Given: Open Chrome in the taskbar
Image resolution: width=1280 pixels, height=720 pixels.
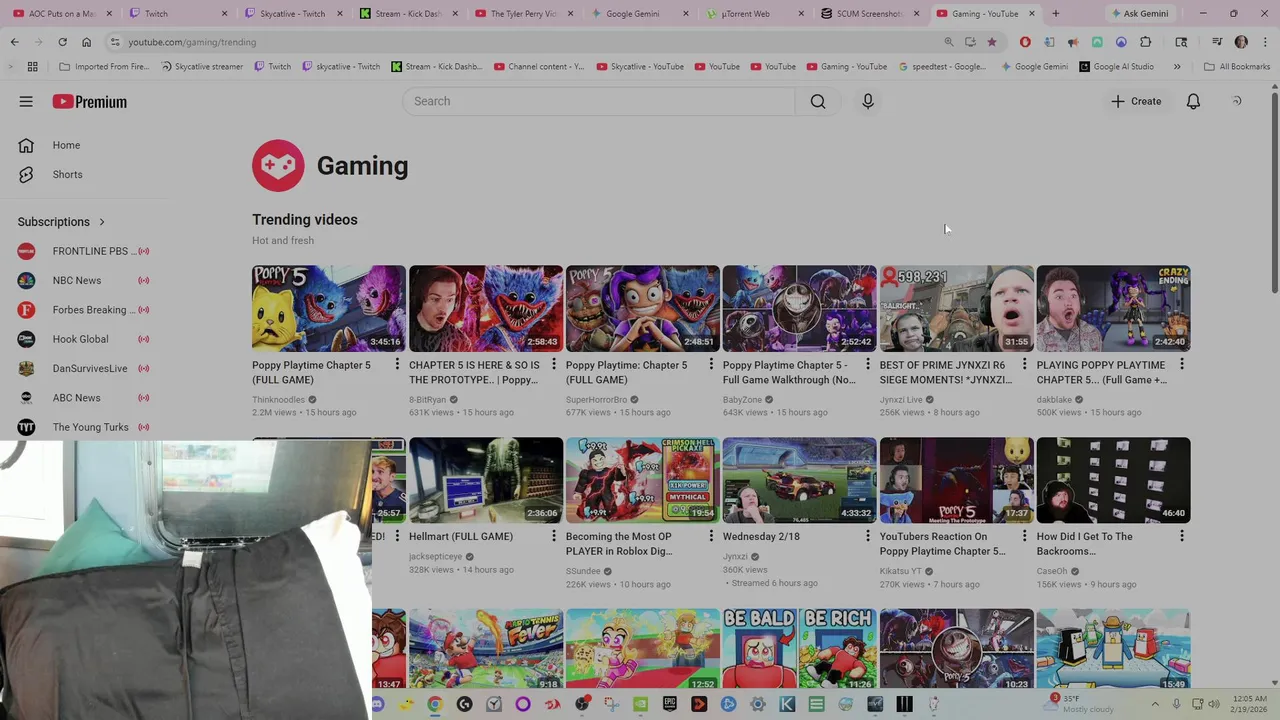Looking at the screenshot, I should coord(435,704).
